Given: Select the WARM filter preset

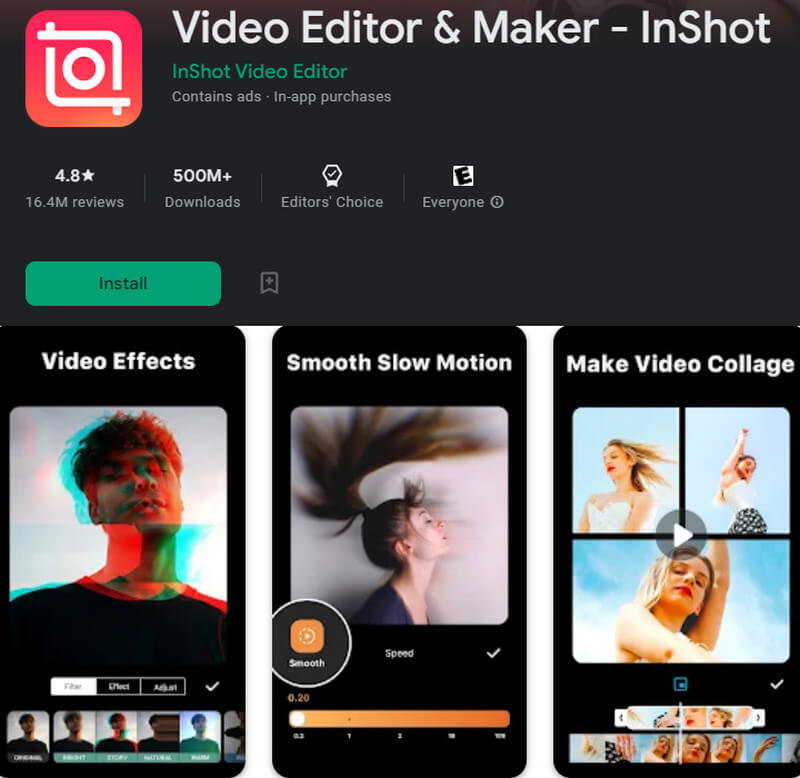Looking at the screenshot, I should tap(200, 736).
